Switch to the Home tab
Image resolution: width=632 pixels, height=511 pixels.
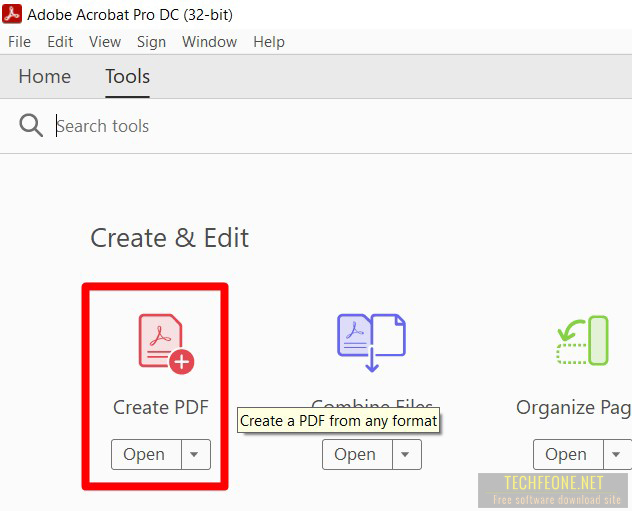coord(45,77)
